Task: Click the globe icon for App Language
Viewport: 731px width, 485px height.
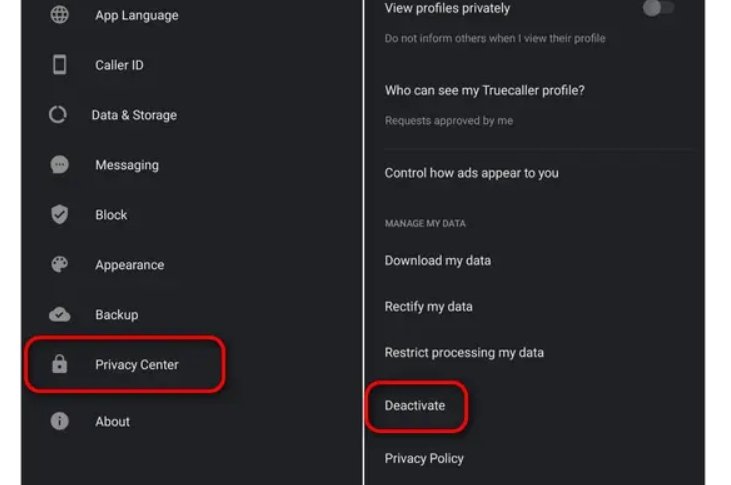Action: [x=59, y=15]
